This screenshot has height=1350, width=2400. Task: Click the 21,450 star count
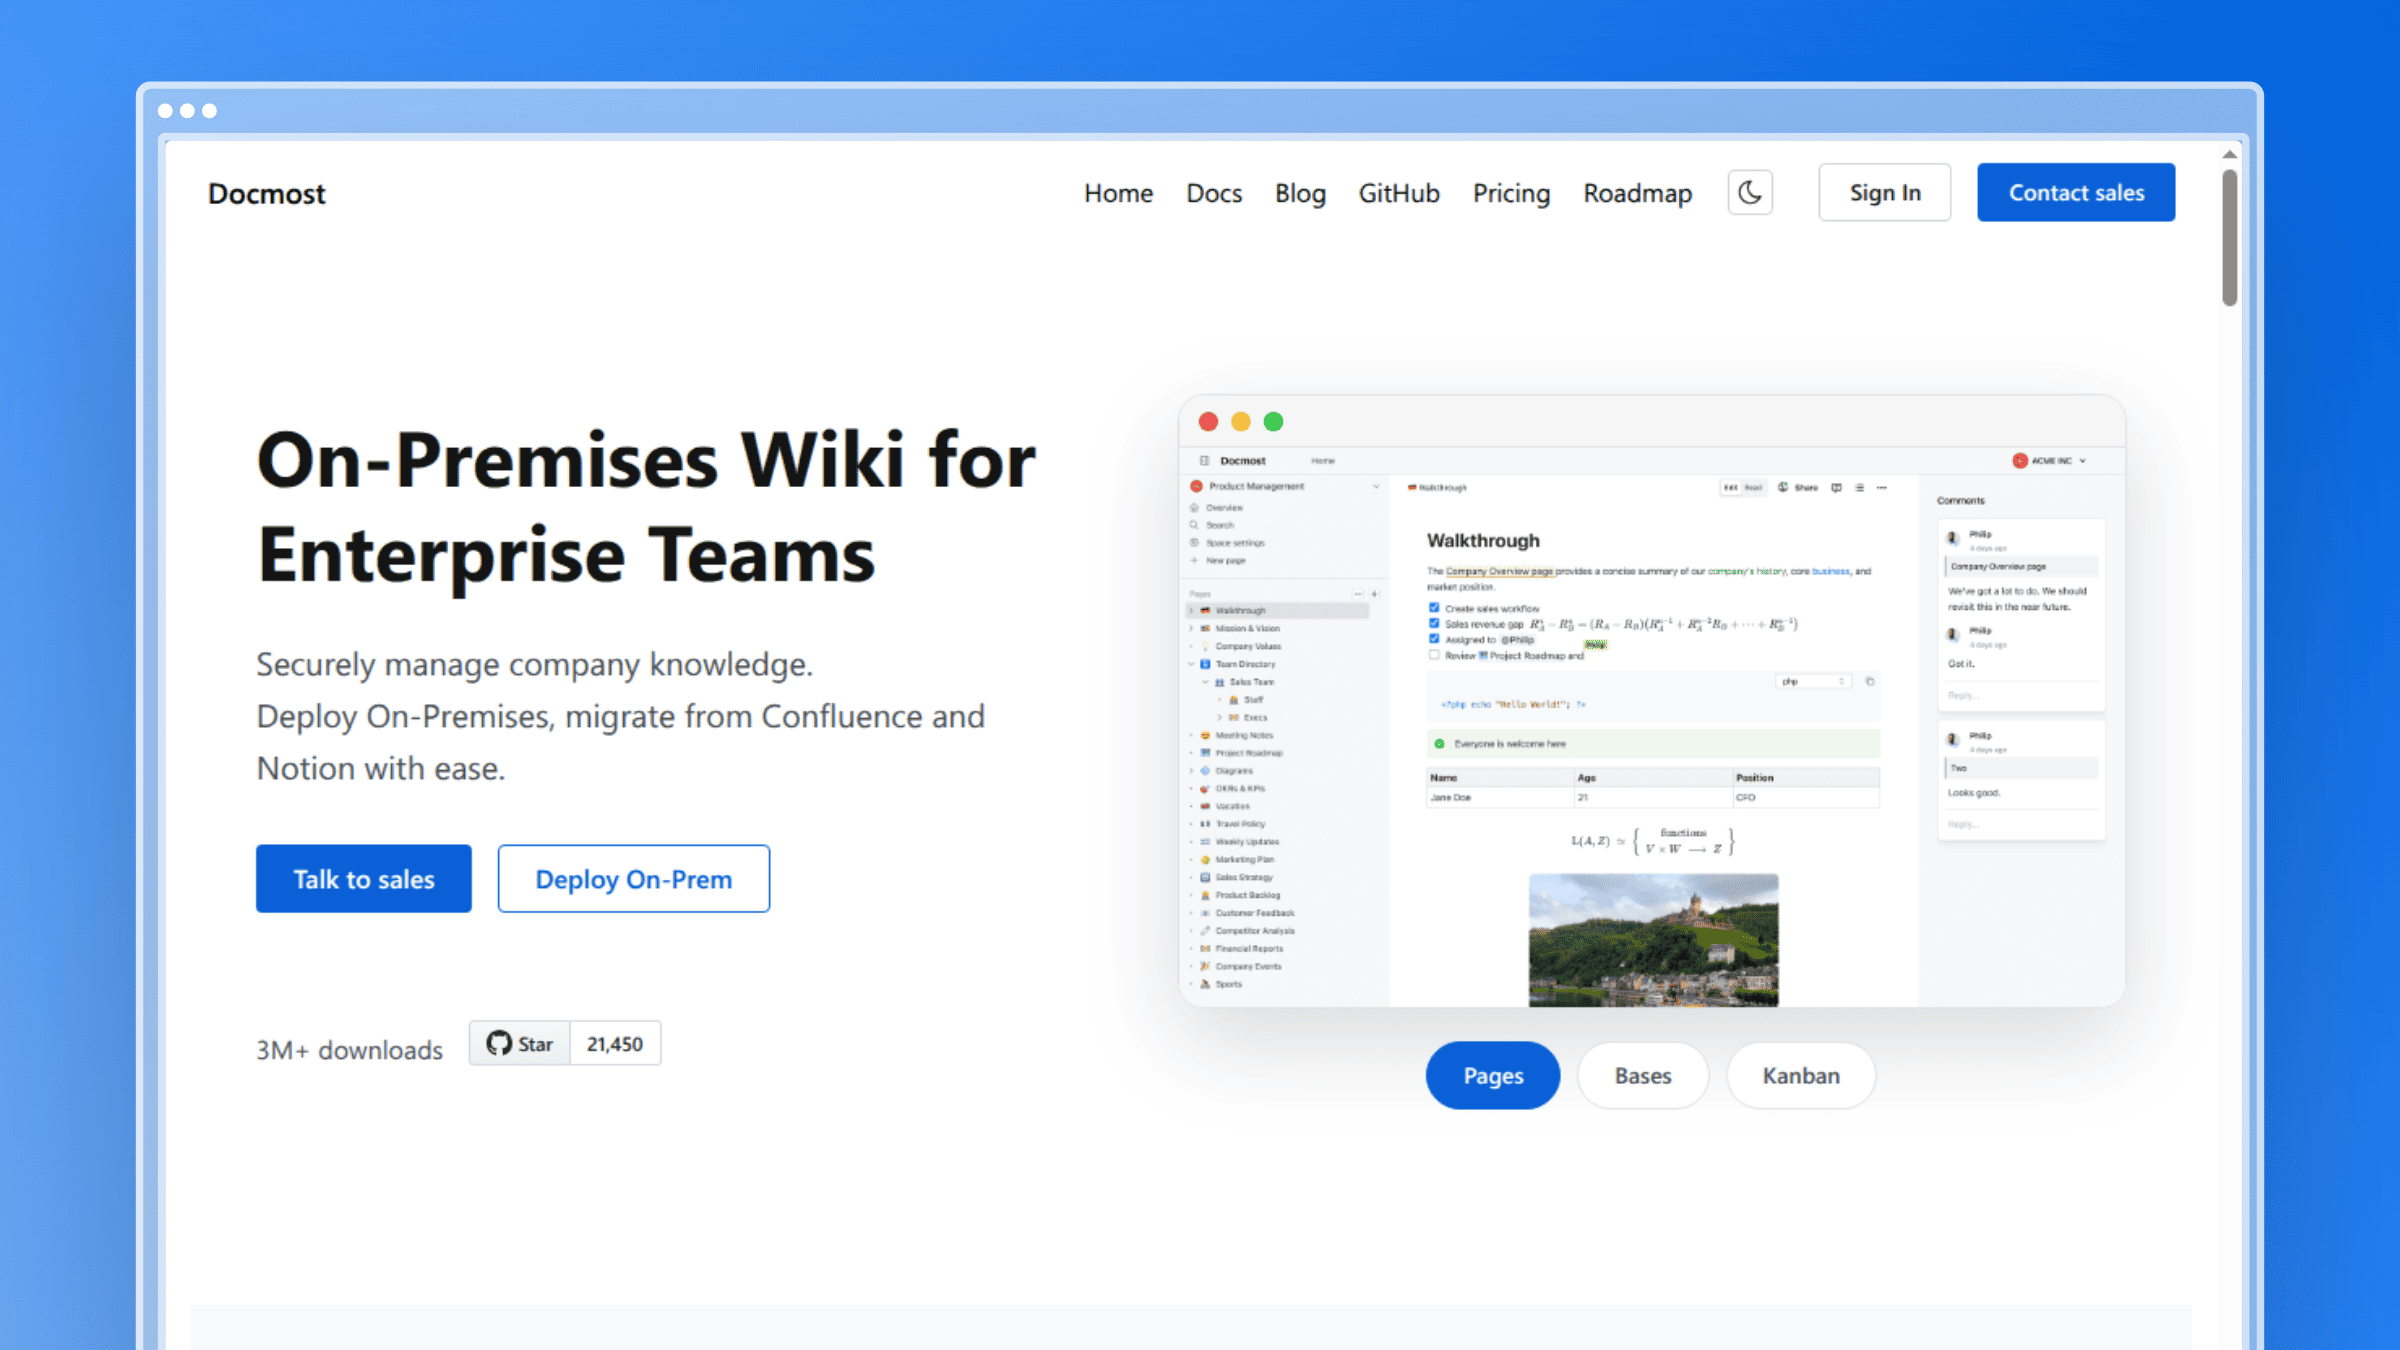615,1044
